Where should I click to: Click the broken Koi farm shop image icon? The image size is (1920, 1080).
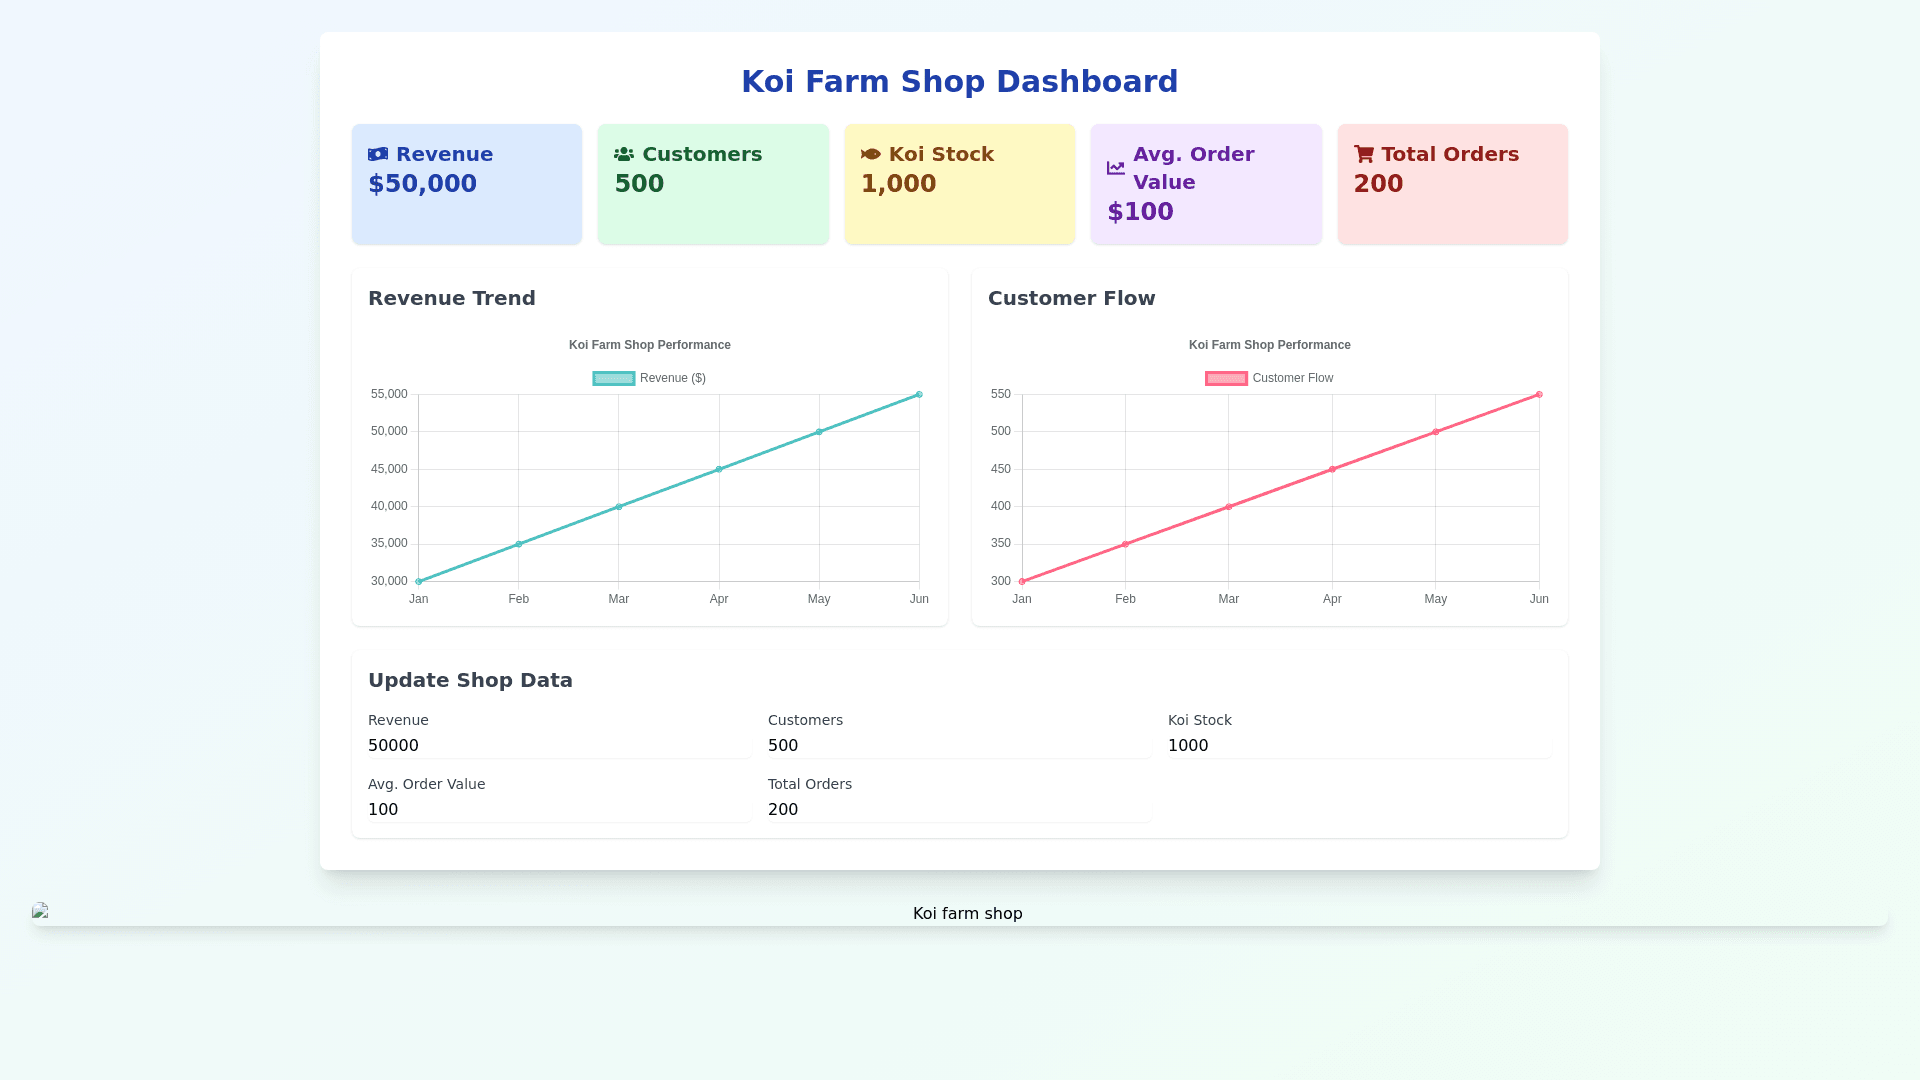coord(40,911)
